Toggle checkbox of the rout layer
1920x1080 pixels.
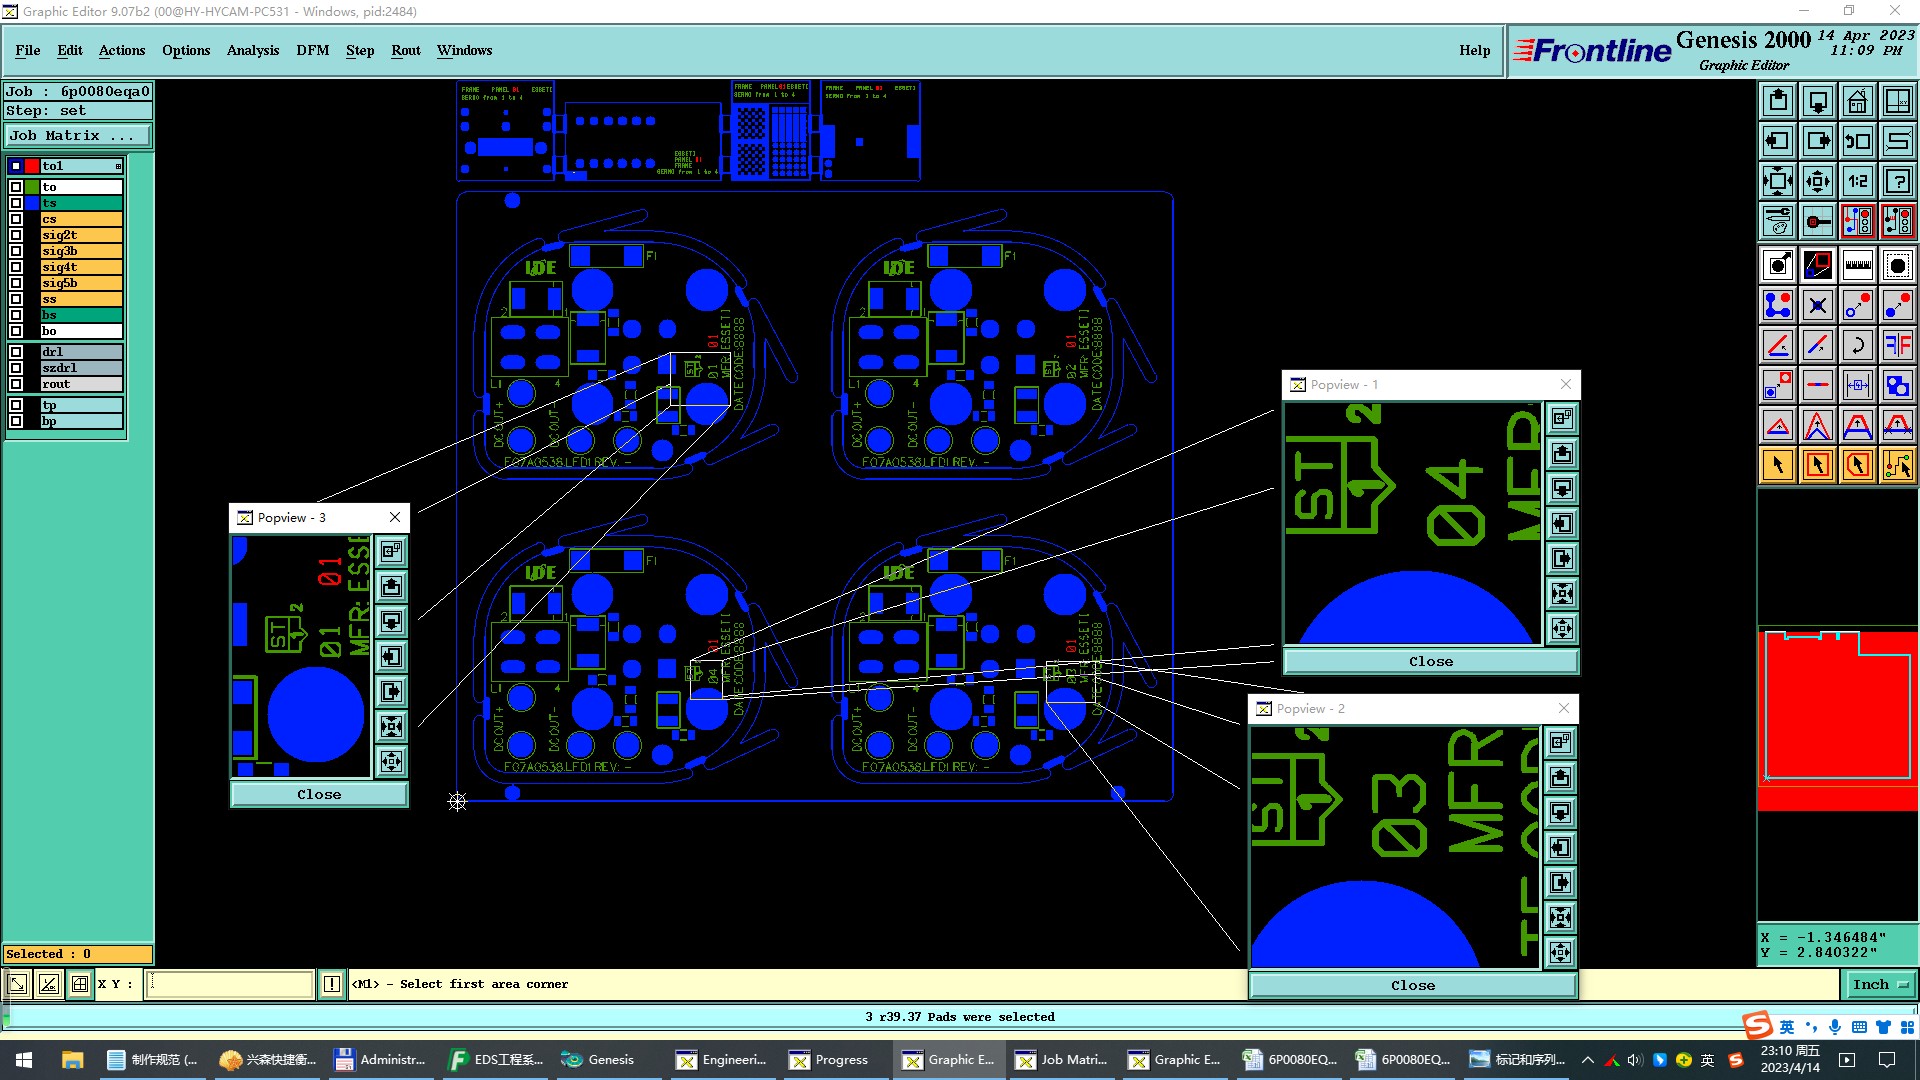[16, 384]
